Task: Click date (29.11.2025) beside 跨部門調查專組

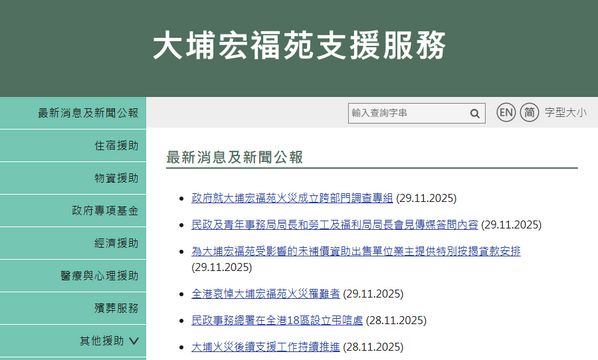Action: pos(426,198)
